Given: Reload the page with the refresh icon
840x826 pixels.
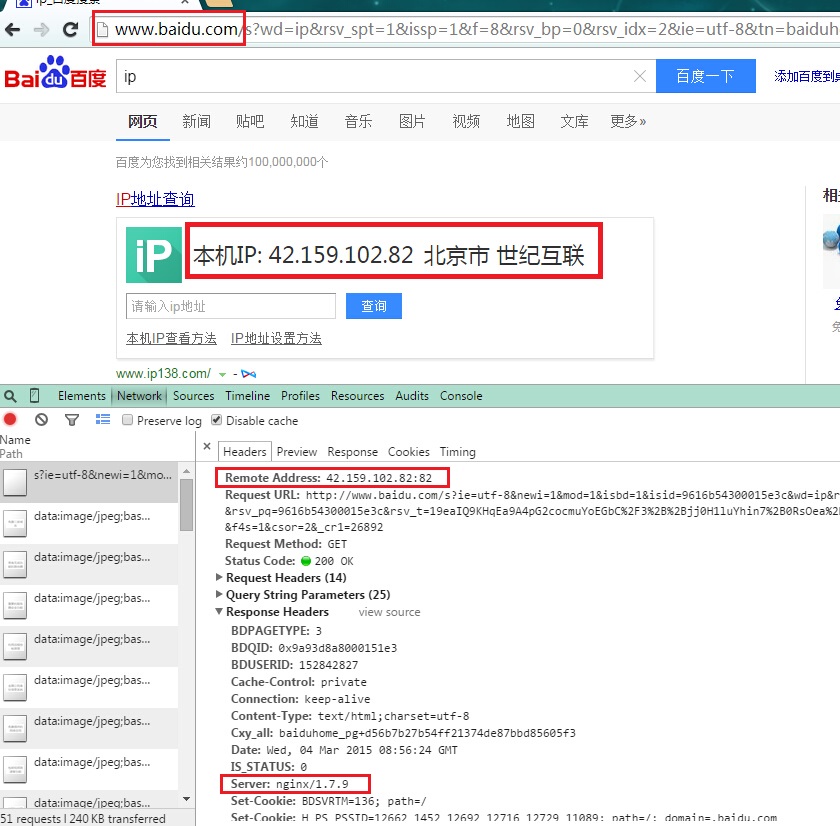Looking at the screenshot, I should (70, 29).
